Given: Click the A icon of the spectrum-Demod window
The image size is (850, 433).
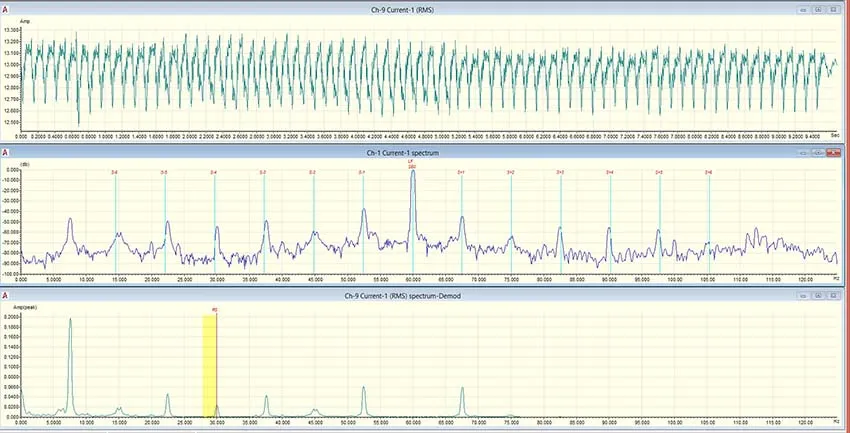Looking at the screenshot, I should coord(5,296).
